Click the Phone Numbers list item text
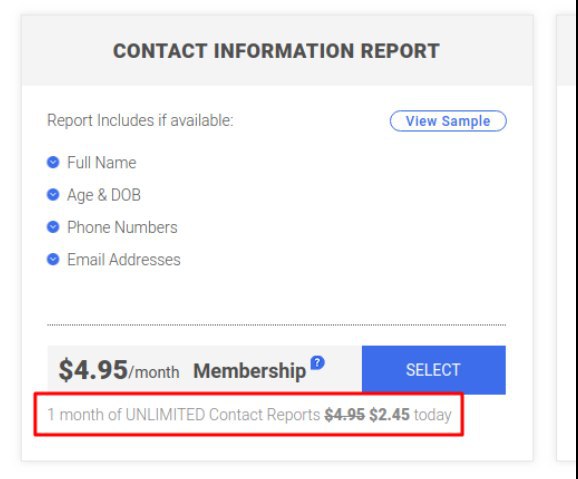 click(x=122, y=227)
